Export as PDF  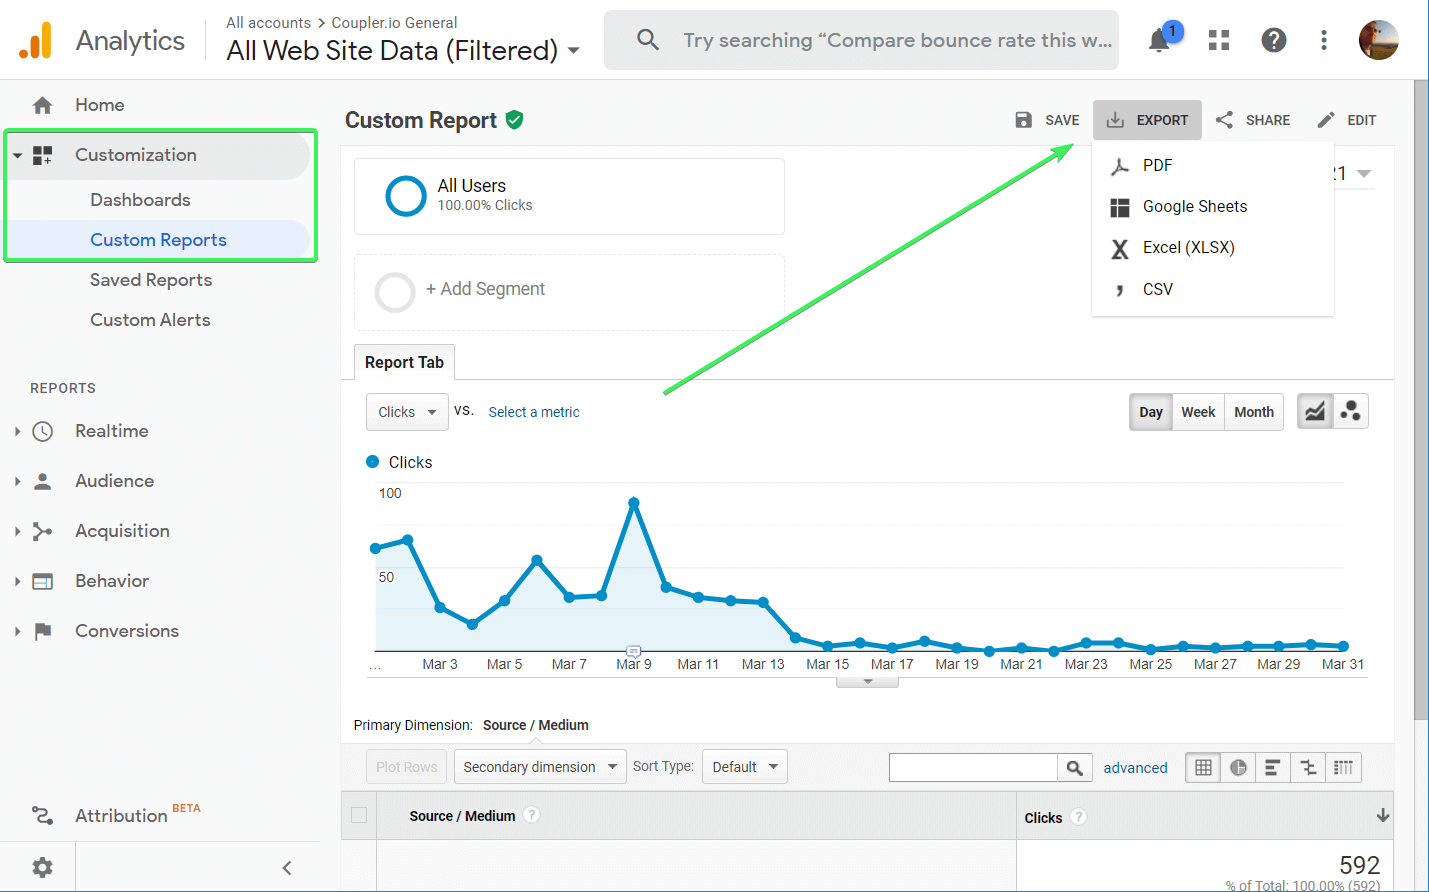[1213, 166]
